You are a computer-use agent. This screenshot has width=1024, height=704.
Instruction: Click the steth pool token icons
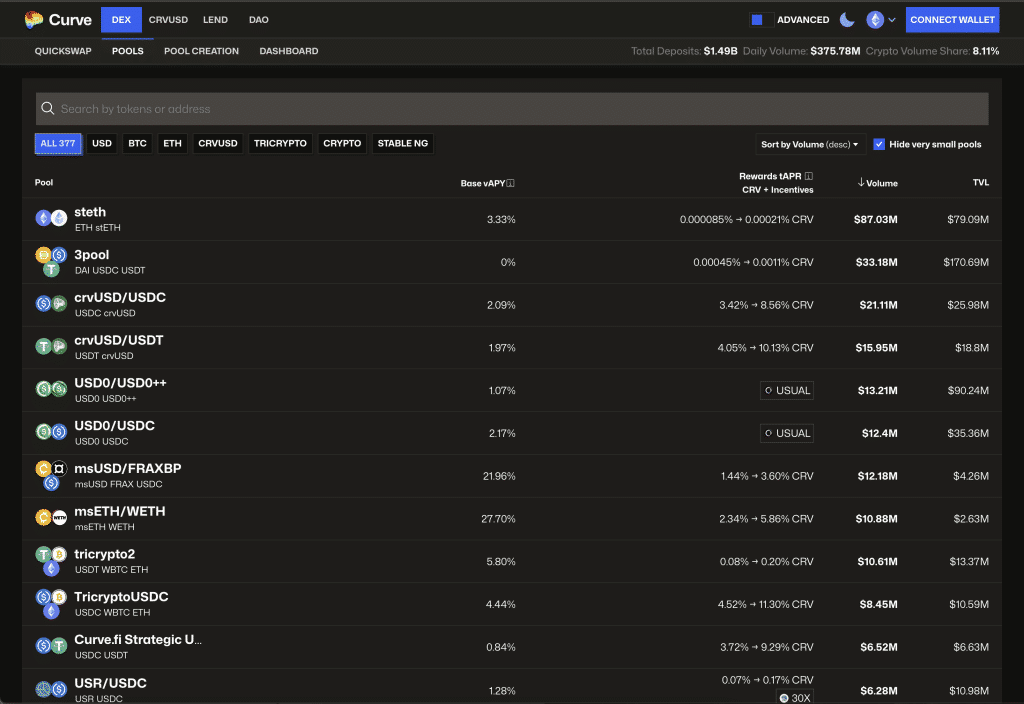point(50,218)
